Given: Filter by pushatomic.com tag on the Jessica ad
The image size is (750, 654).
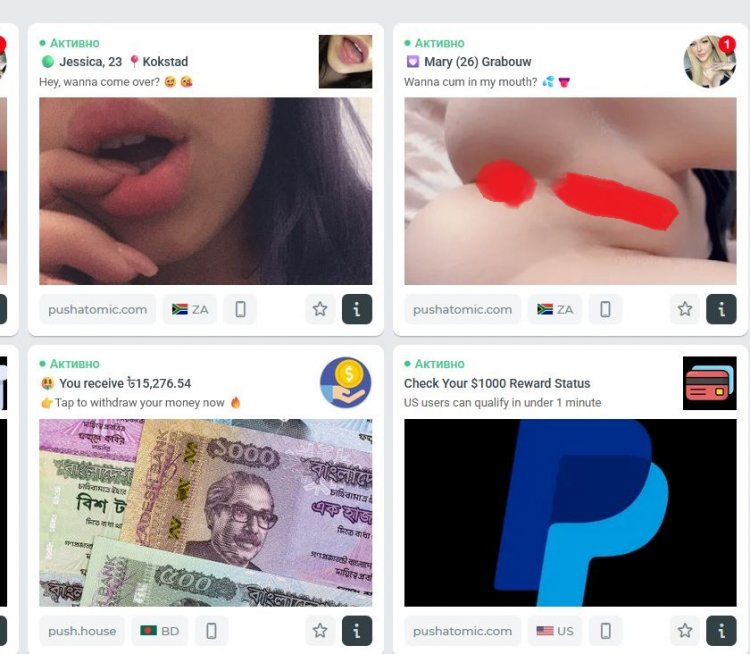Looking at the screenshot, I should tap(98, 309).
